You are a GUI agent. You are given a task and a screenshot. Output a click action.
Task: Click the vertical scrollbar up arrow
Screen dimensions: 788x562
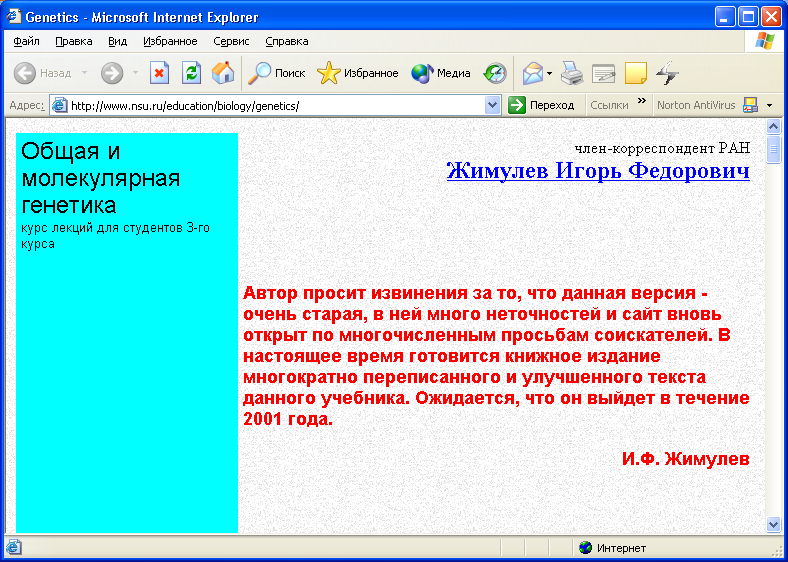click(x=773, y=126)
